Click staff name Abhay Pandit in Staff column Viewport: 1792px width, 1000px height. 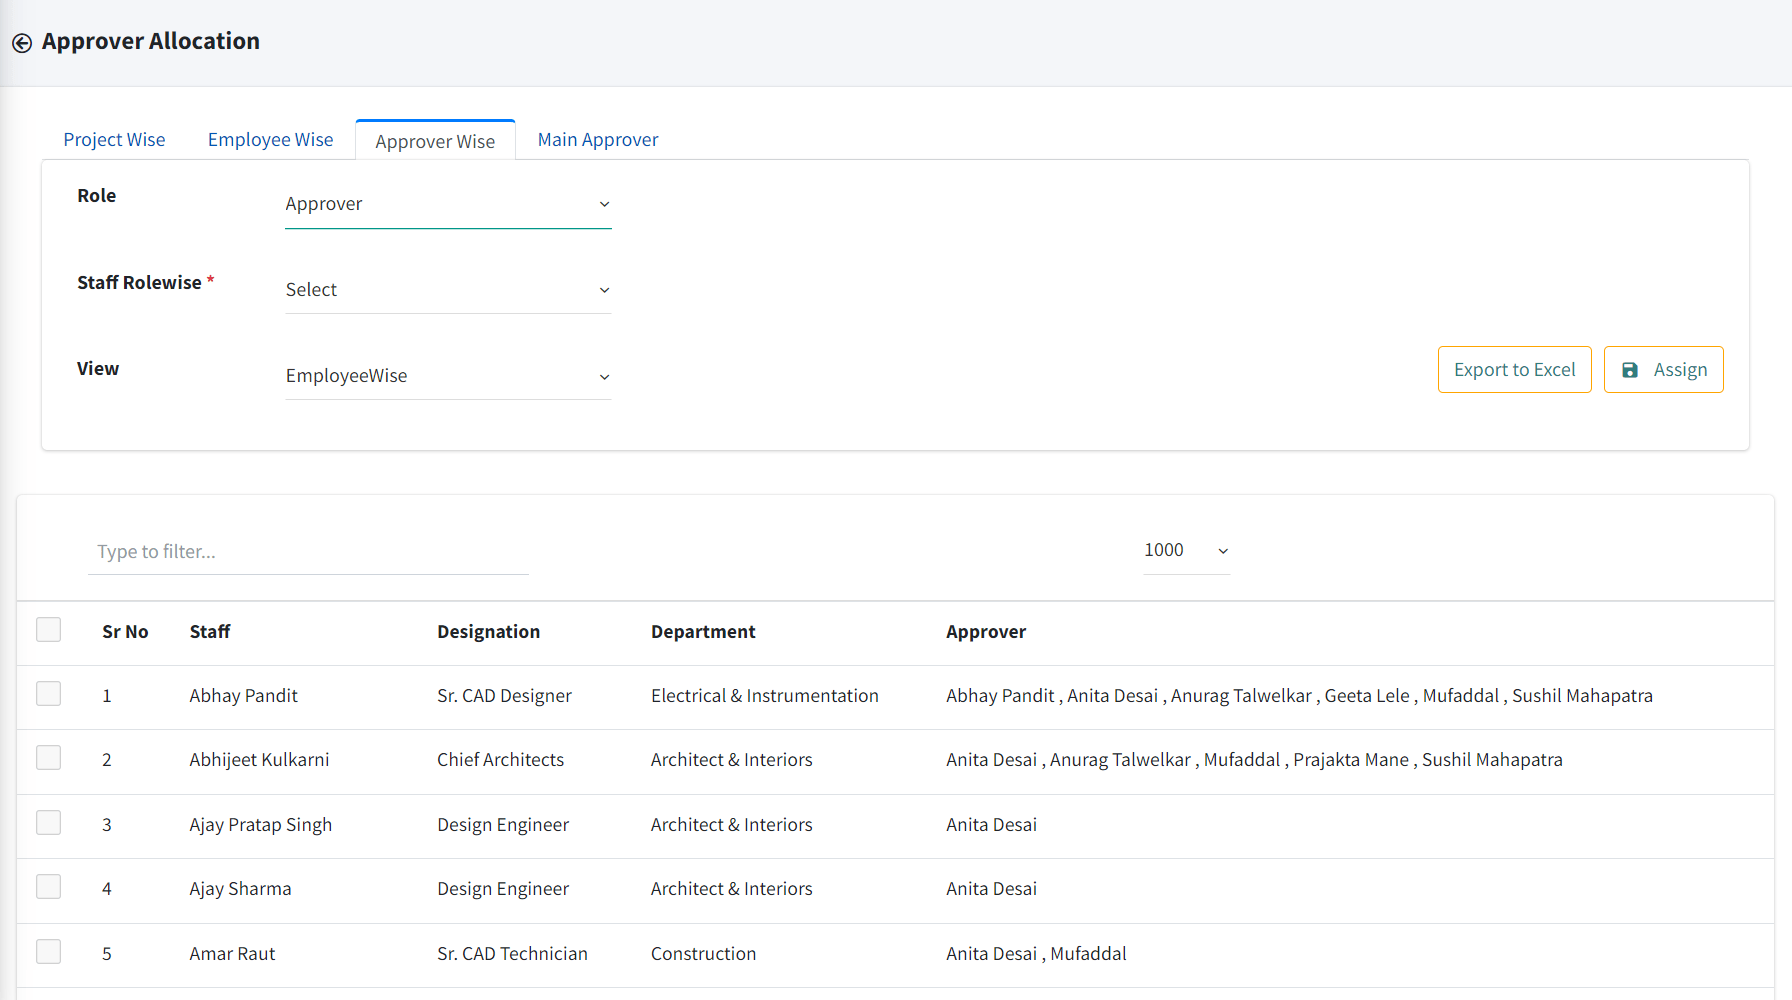coord(243,696)
